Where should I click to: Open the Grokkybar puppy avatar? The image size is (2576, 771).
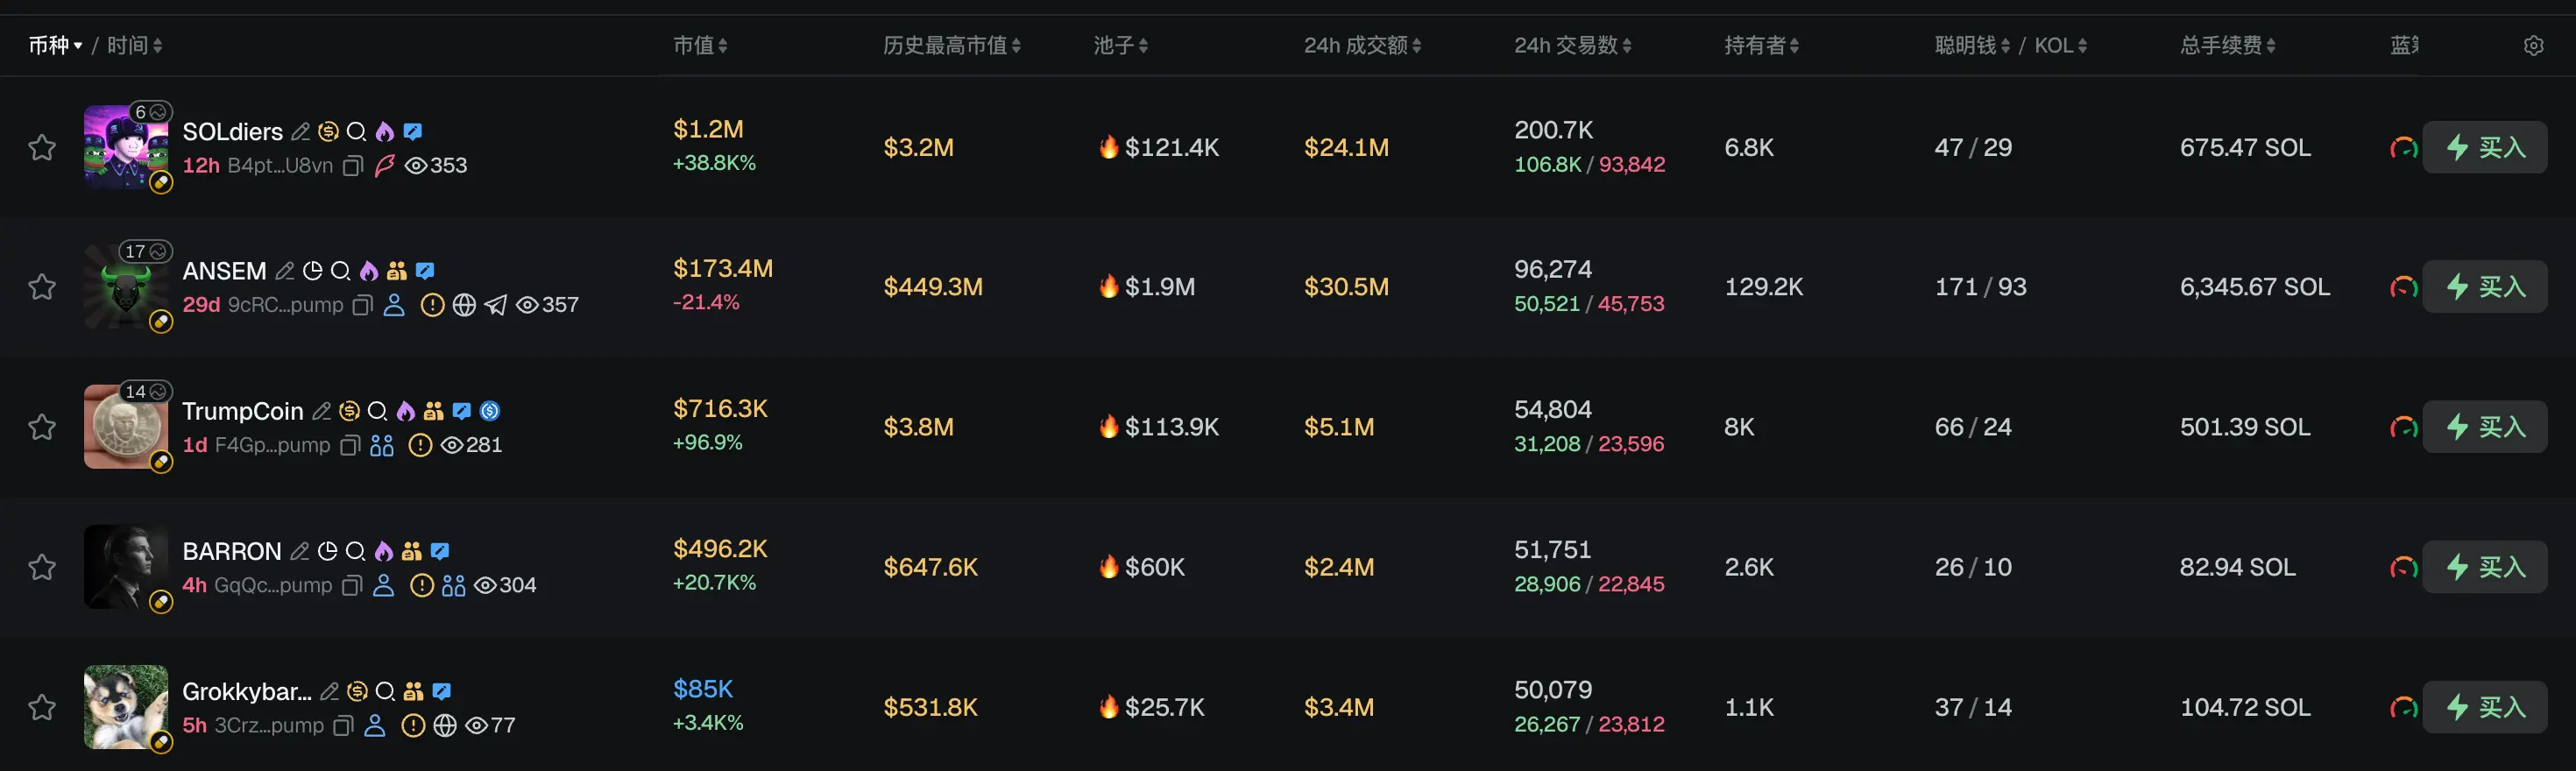tap(126, 707)
